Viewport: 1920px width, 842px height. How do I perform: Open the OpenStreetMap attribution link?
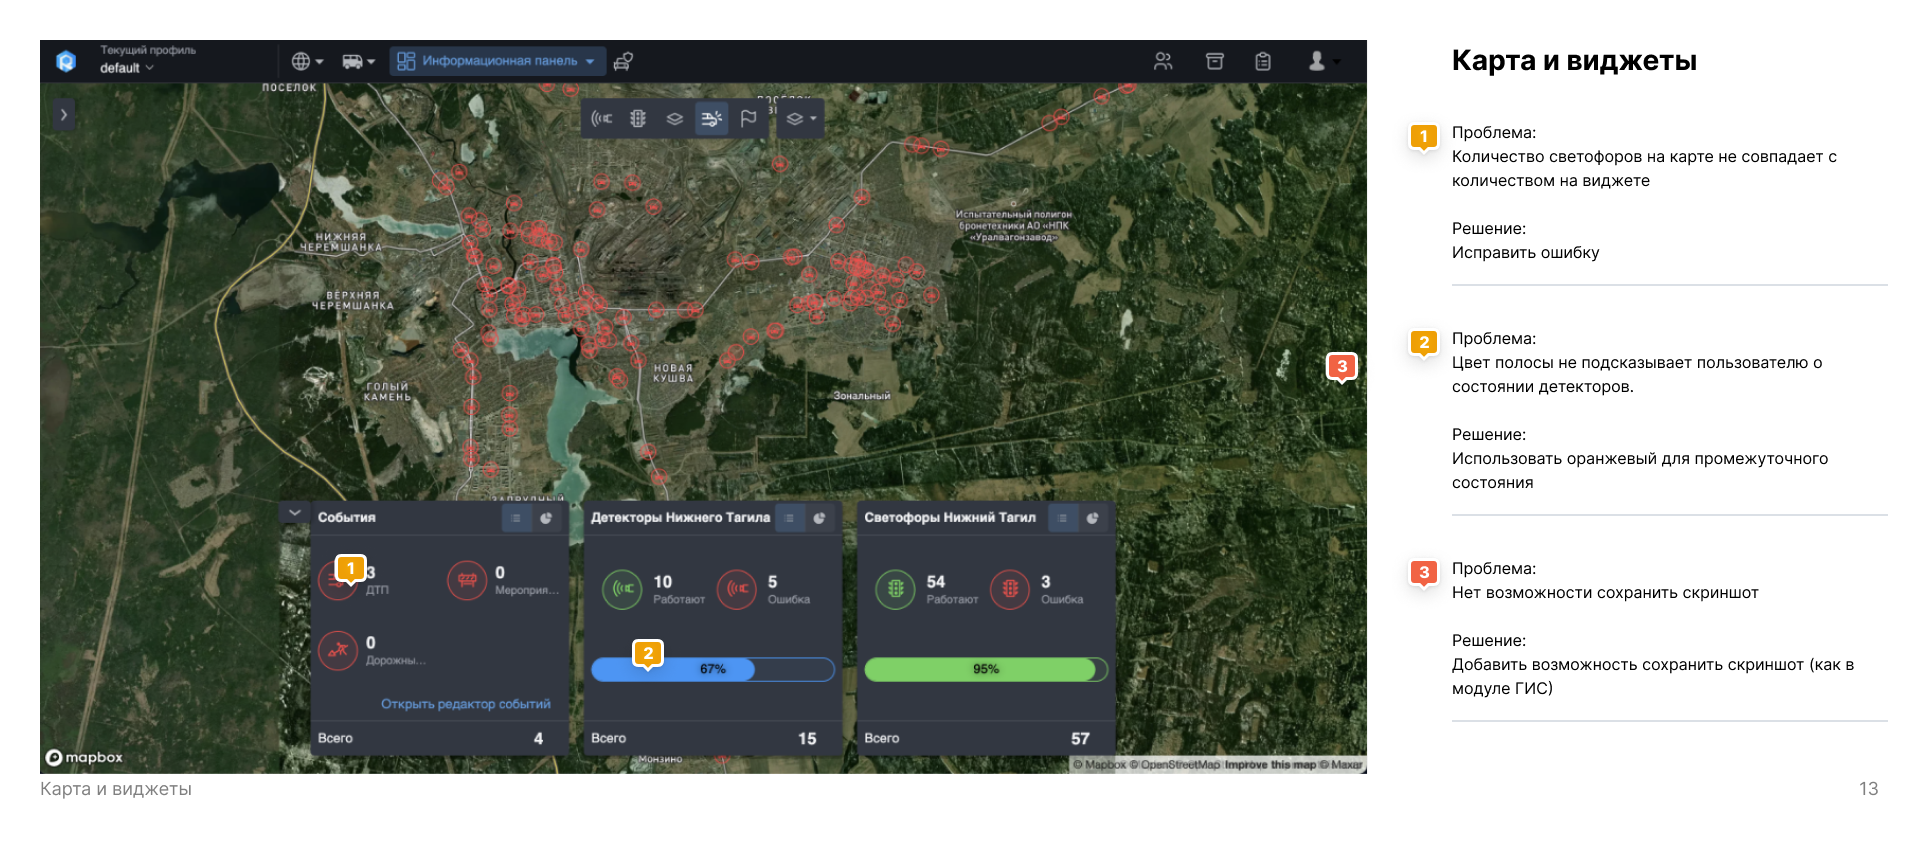coord(1175,765)
